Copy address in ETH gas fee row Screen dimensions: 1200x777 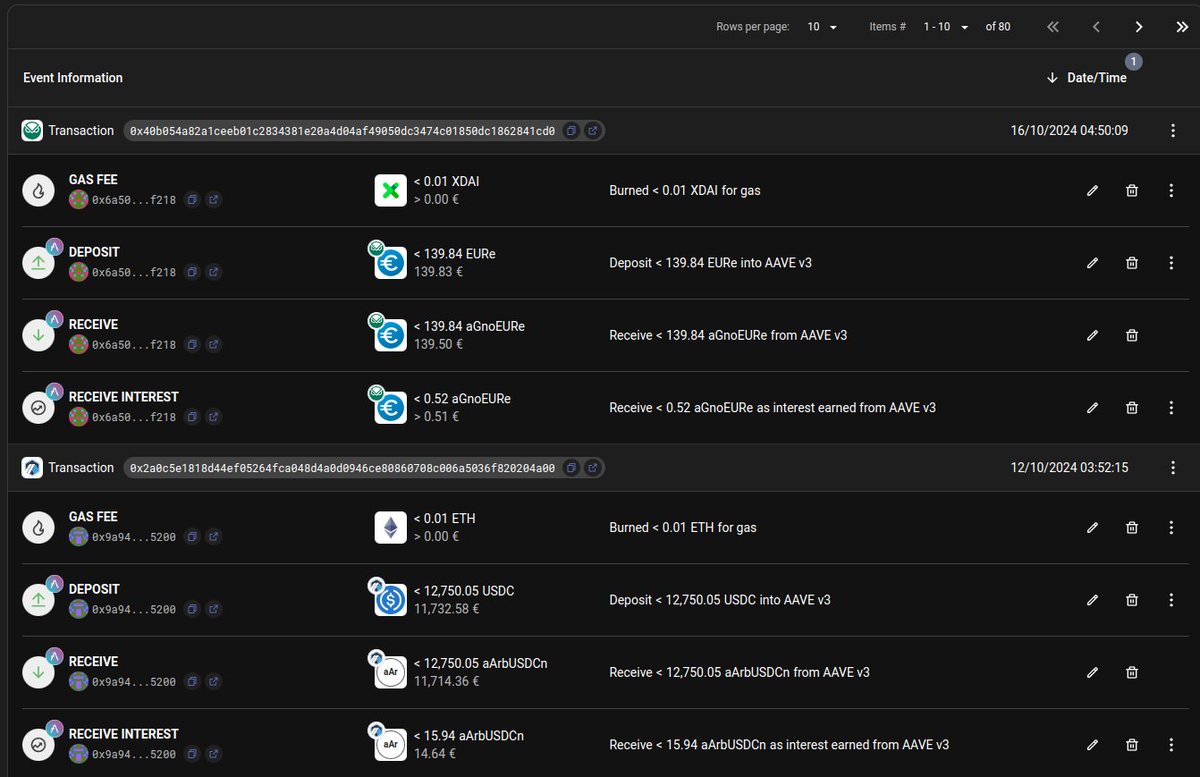point(193,537)
